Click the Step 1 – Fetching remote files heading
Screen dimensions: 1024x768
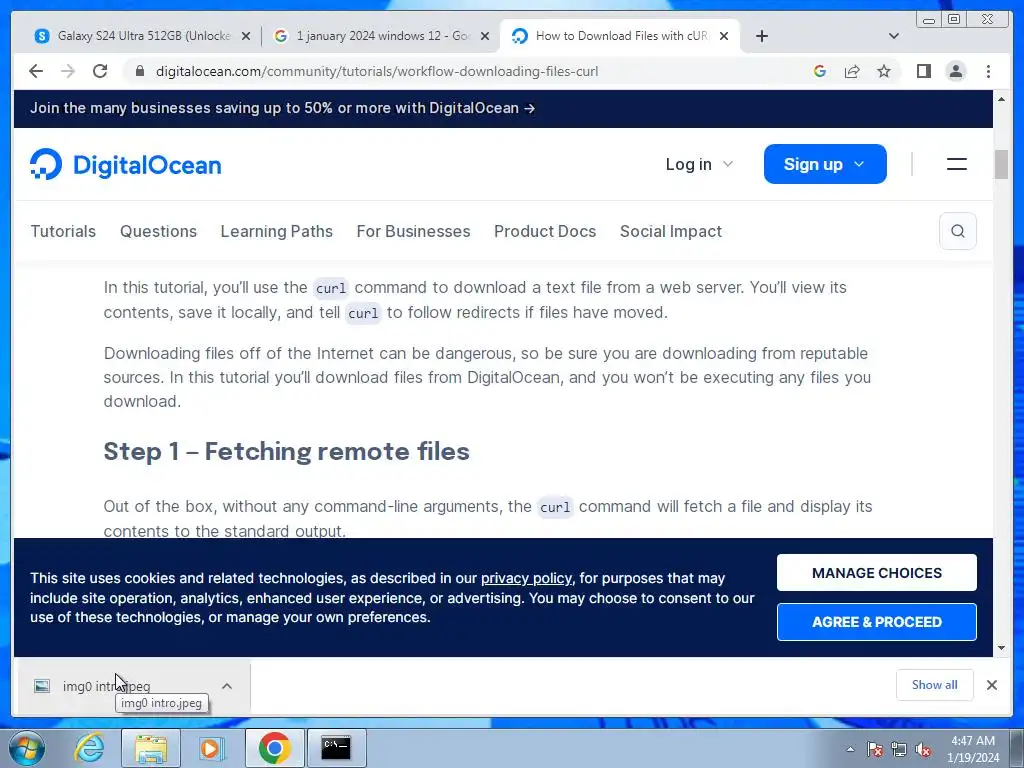[286, 451]
